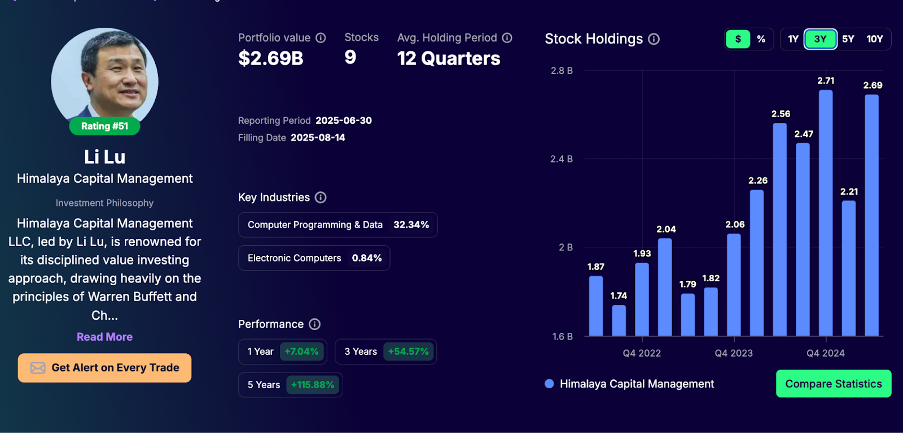
Task: Click the +115.88% performance value
Action: [312, 385]
